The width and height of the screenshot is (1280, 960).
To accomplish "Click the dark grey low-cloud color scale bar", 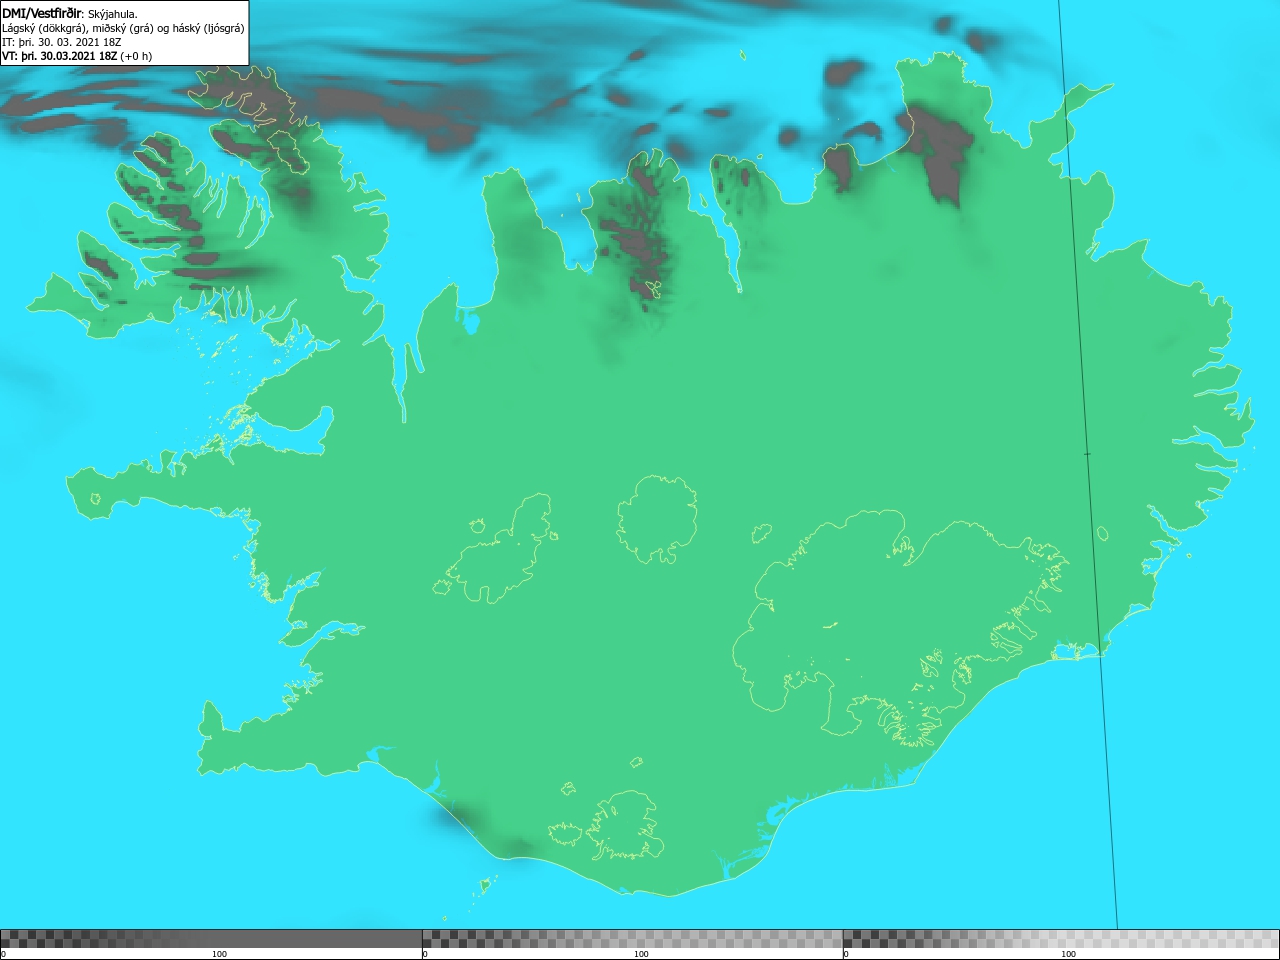I will [211, 939].
